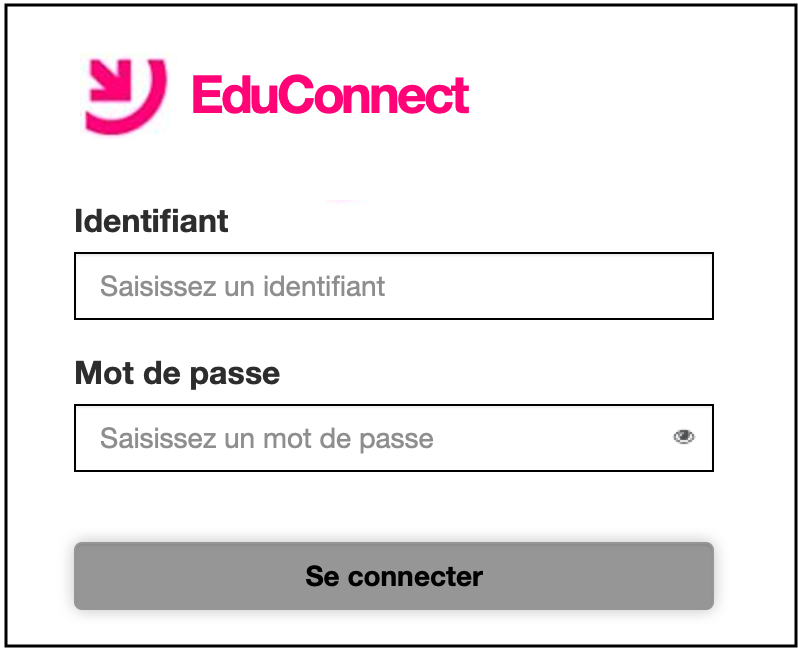The width and height of the screenshot is (798, 652).
Task: Show password using the eye icon
Action: coord(683,437)
